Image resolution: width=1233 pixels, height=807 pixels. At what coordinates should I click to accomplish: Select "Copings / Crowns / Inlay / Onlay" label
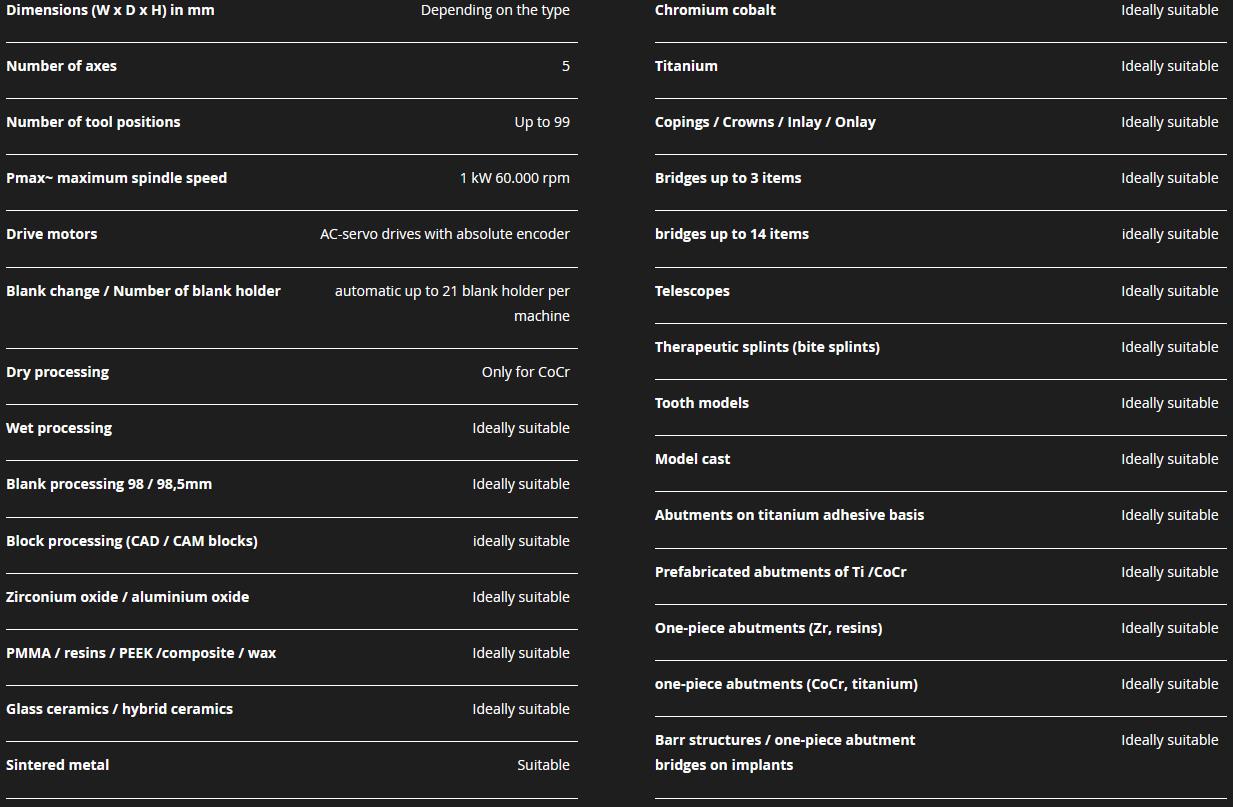765,122
